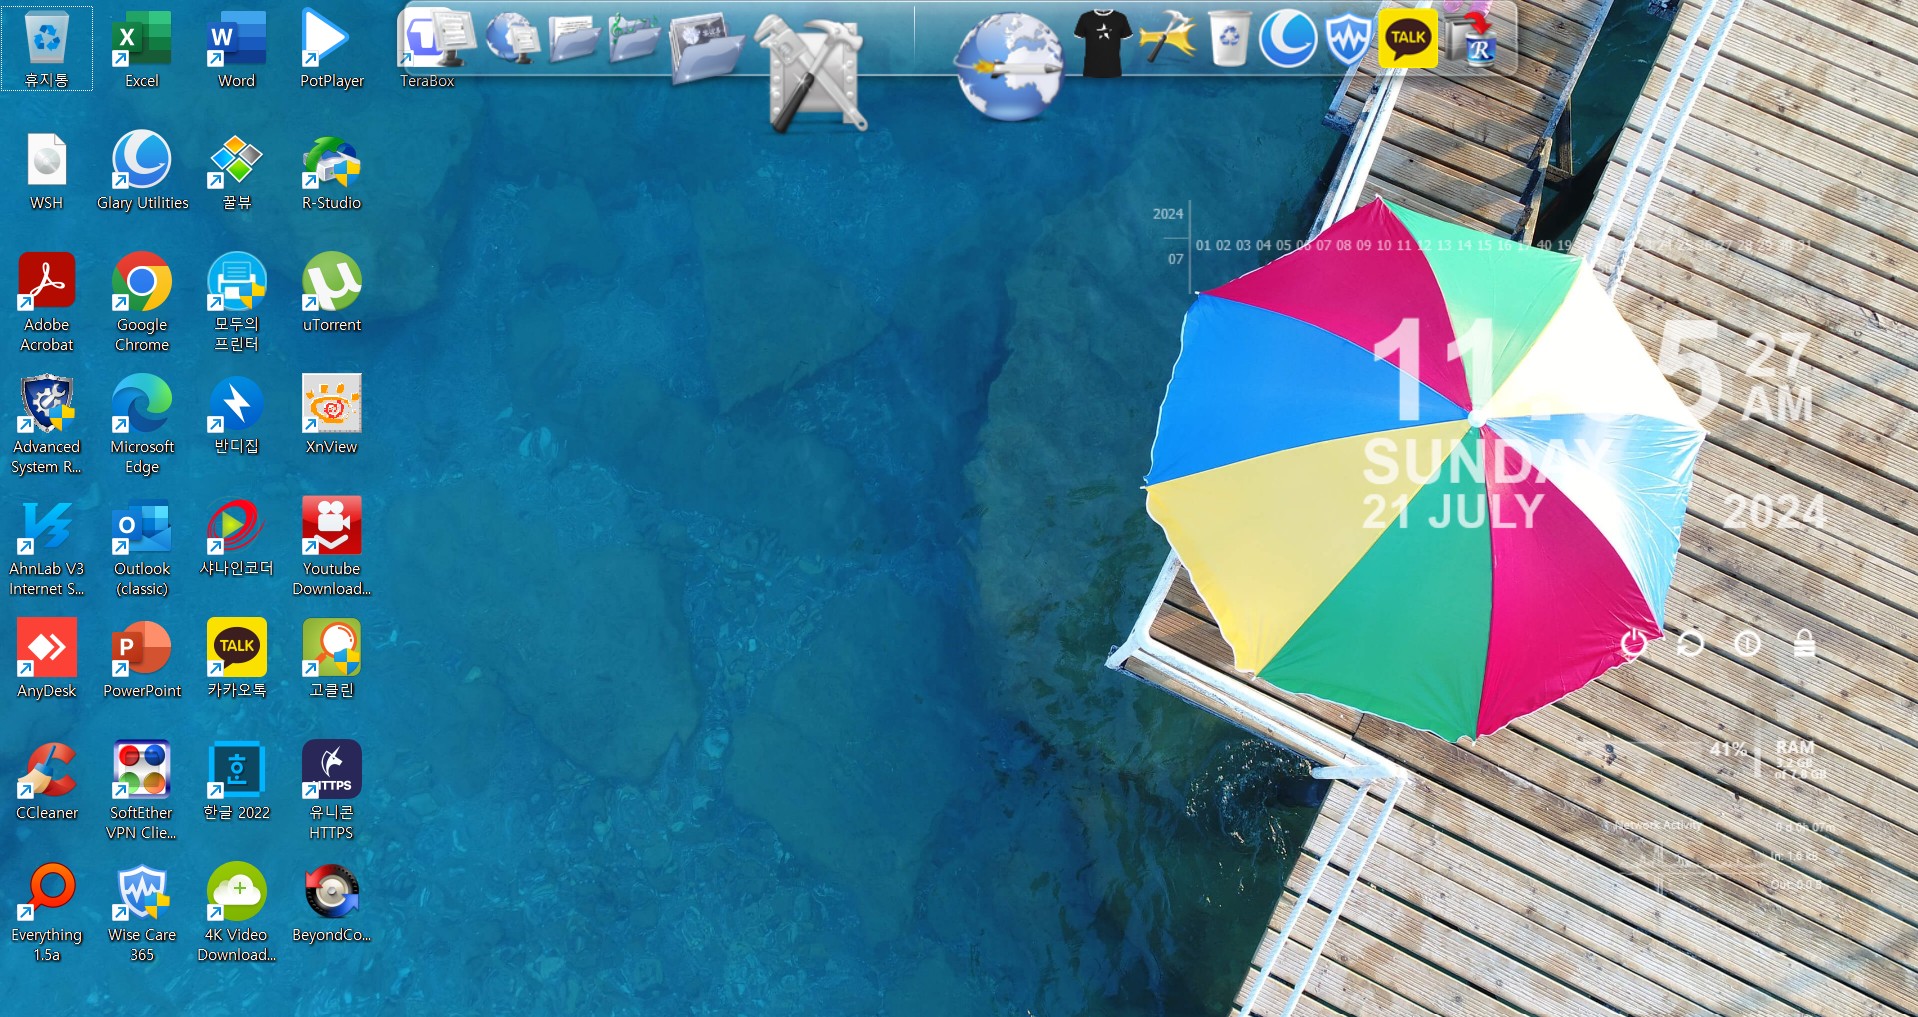Launch the Wise Care shield icon in the dock
1918x1017 pixels.
coord(1348,40)
